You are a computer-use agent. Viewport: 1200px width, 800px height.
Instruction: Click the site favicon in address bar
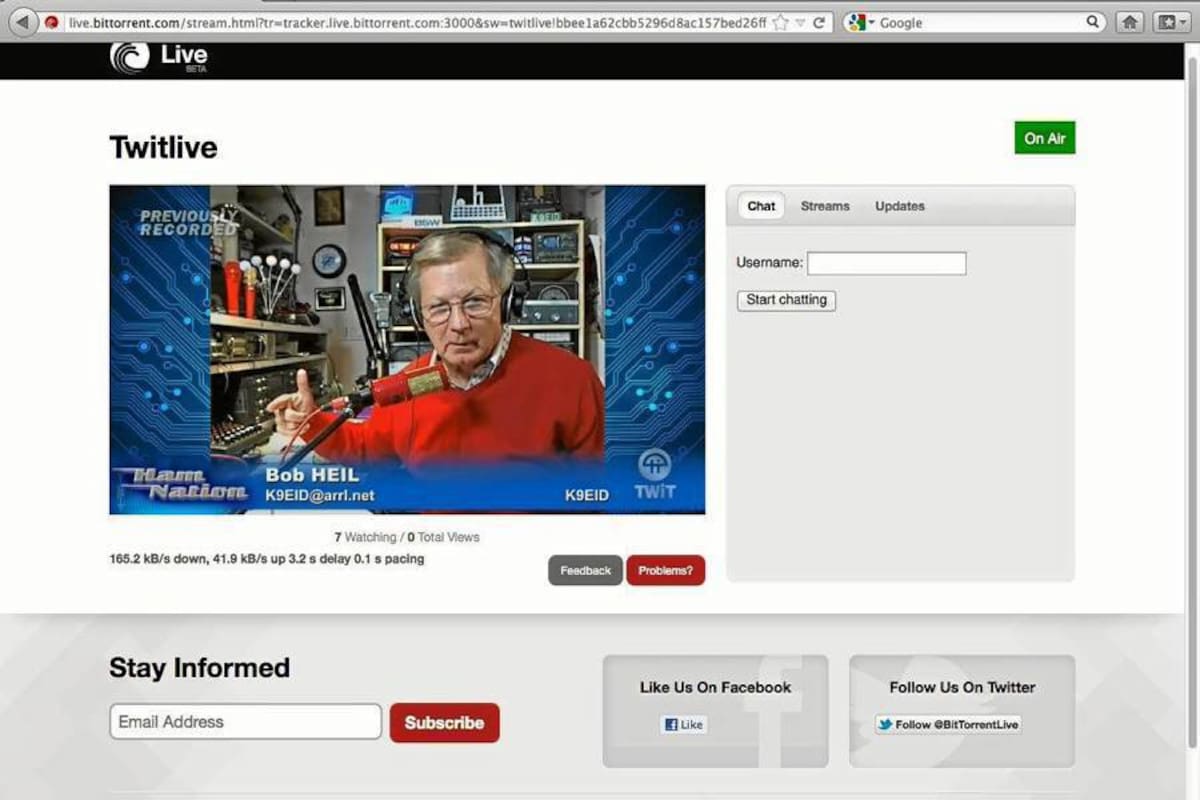(x=52, y=22)
